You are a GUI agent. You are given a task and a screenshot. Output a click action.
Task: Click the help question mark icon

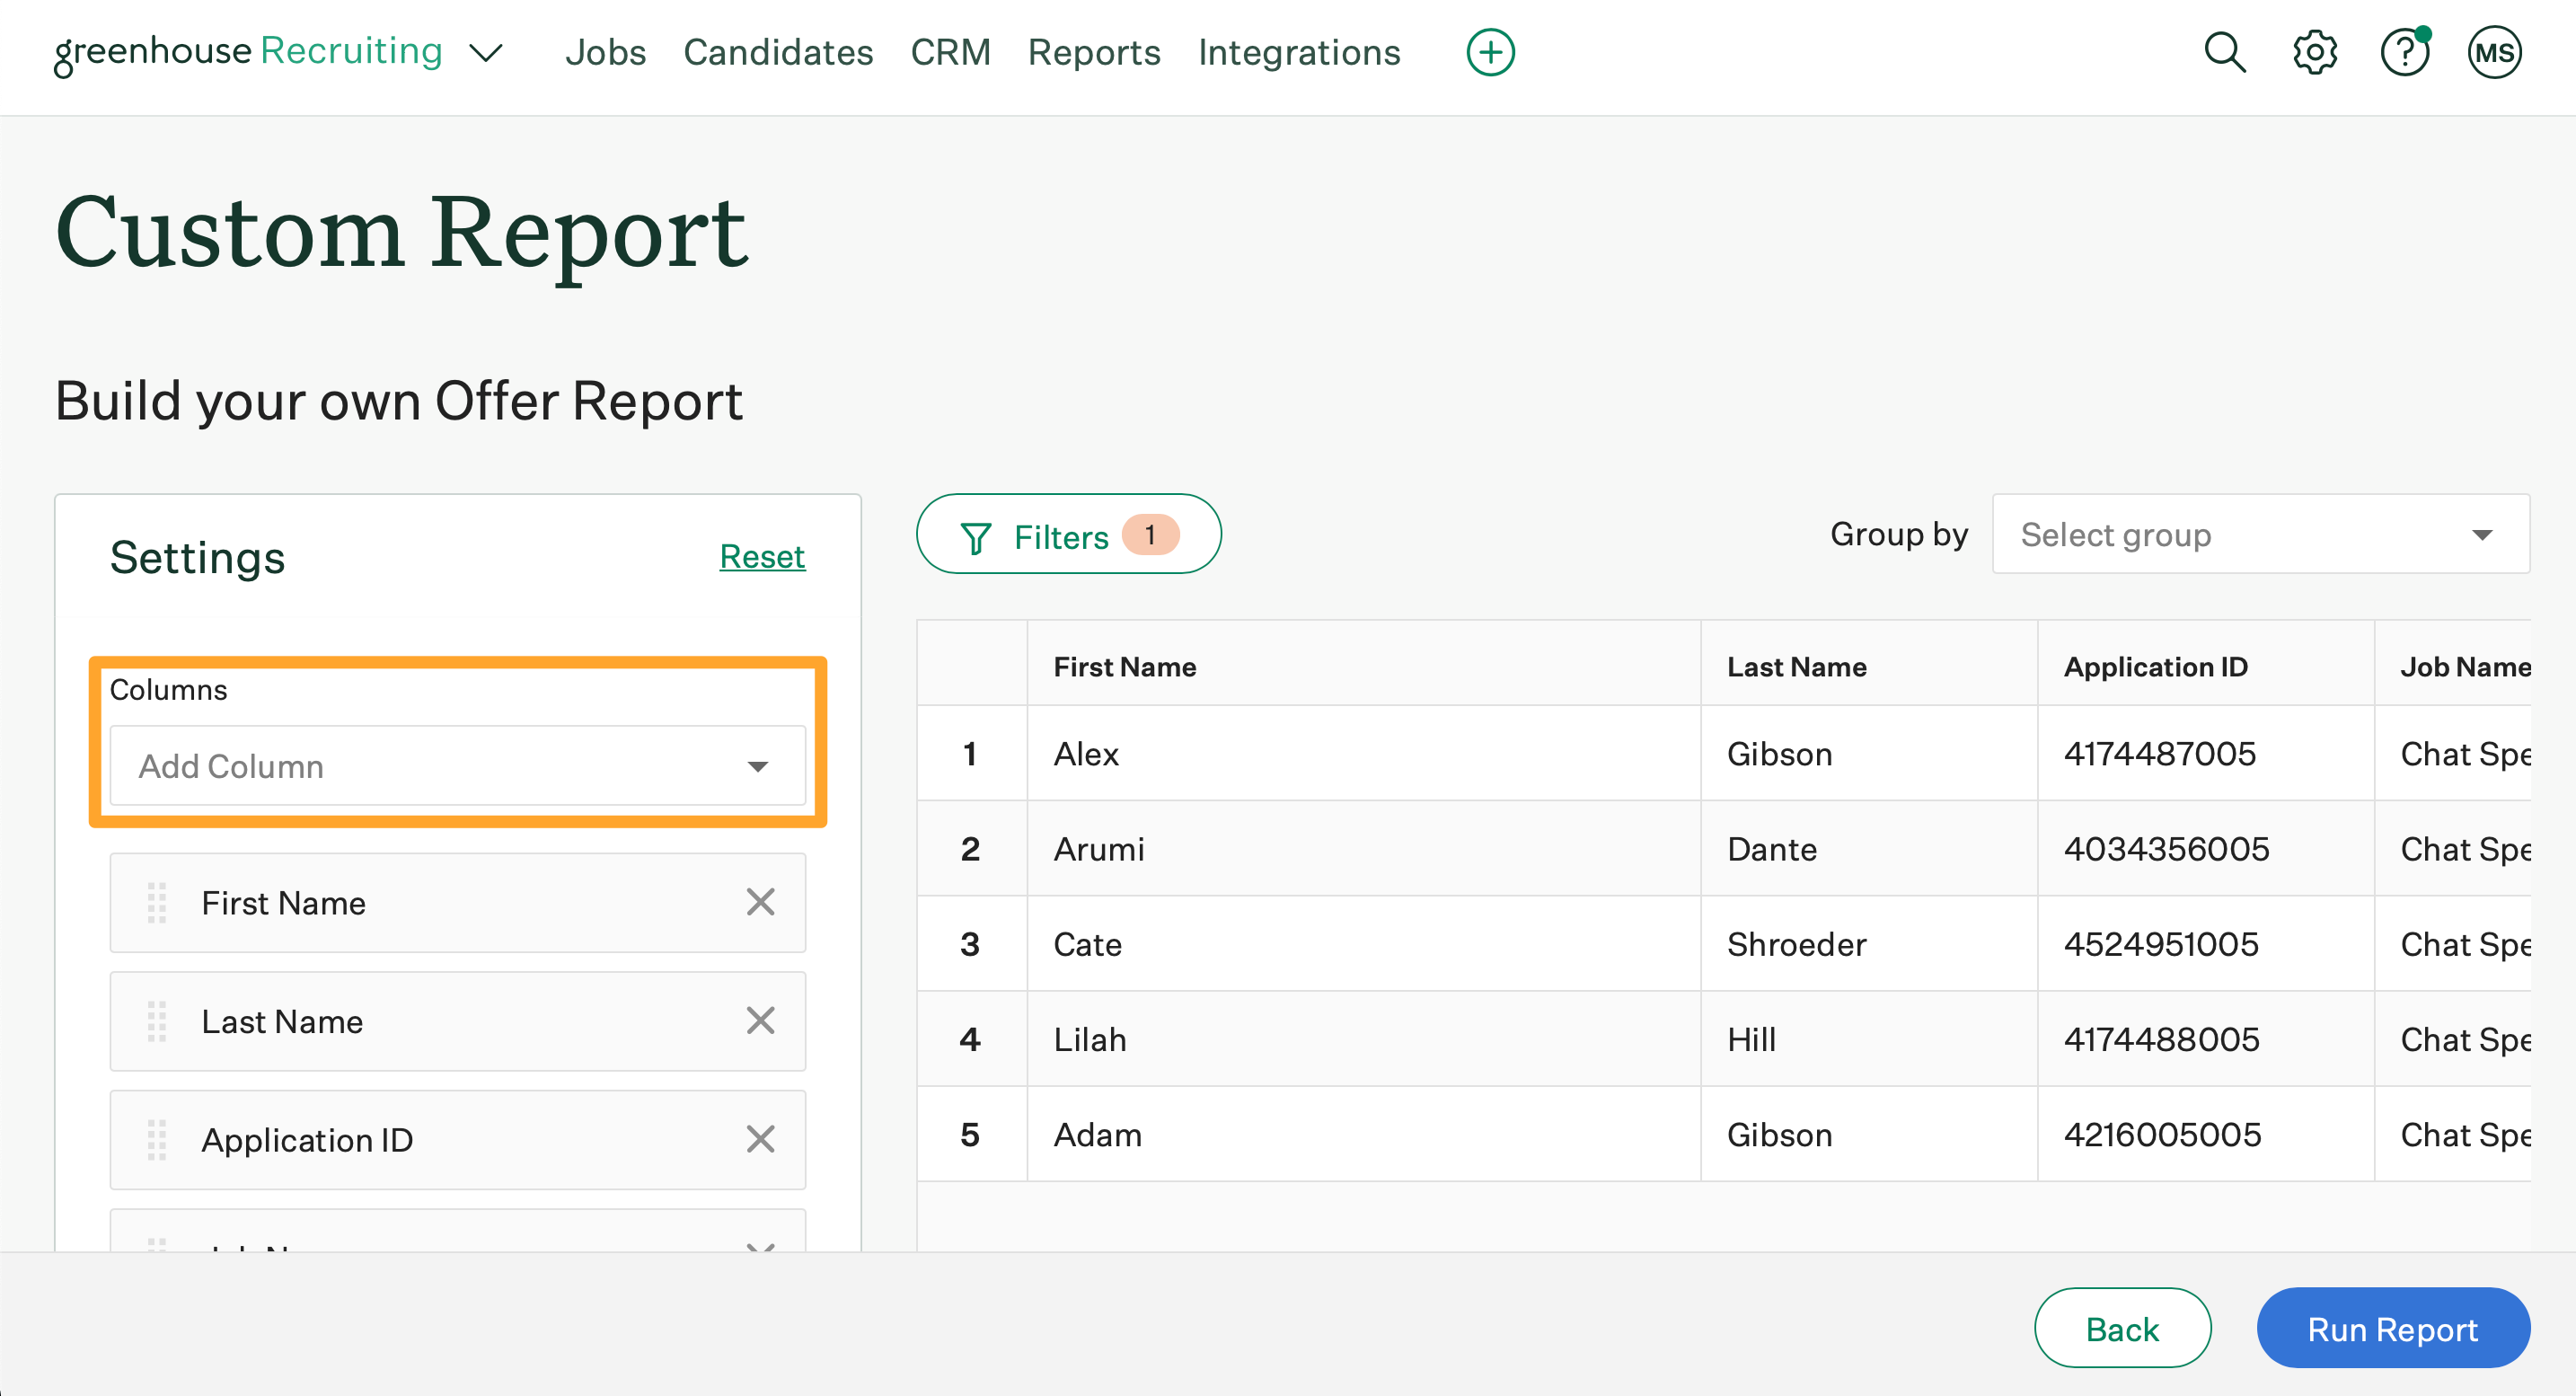pos(2404,50)
